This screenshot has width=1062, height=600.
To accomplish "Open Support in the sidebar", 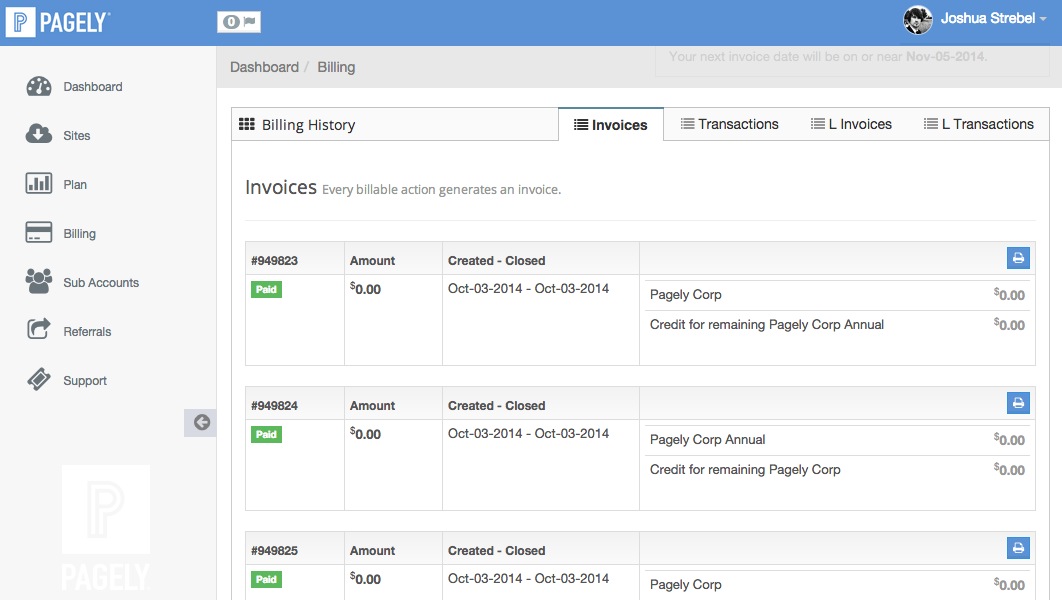I will click(x=85, y=381).
